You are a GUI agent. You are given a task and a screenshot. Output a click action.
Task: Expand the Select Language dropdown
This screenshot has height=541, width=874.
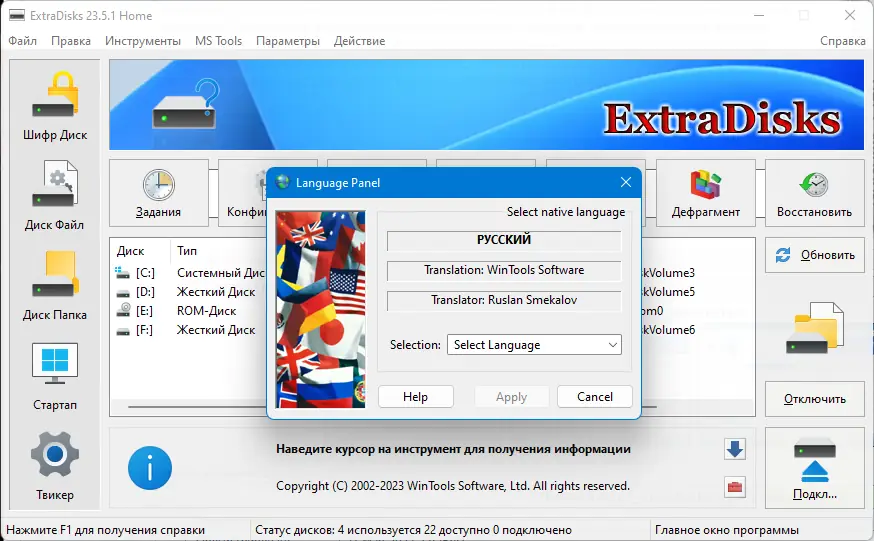(534, 345)
